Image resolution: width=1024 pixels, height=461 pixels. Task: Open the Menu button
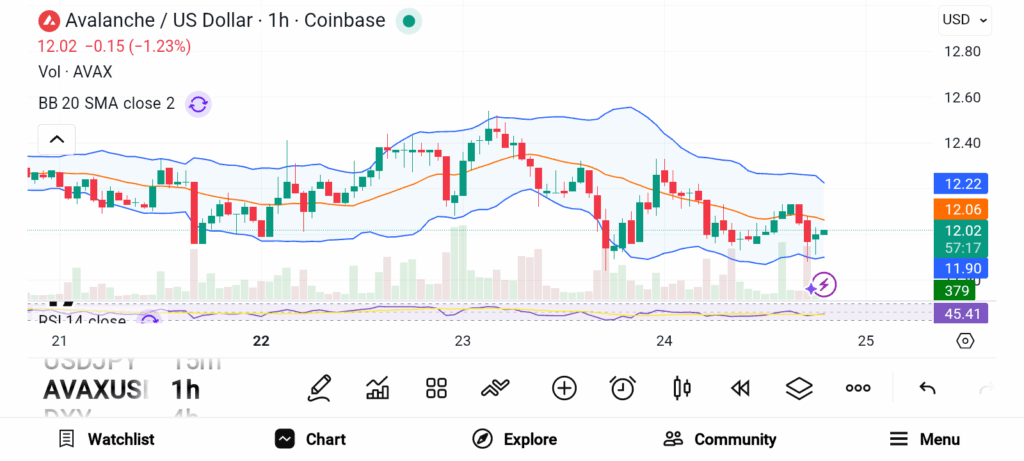924,439
